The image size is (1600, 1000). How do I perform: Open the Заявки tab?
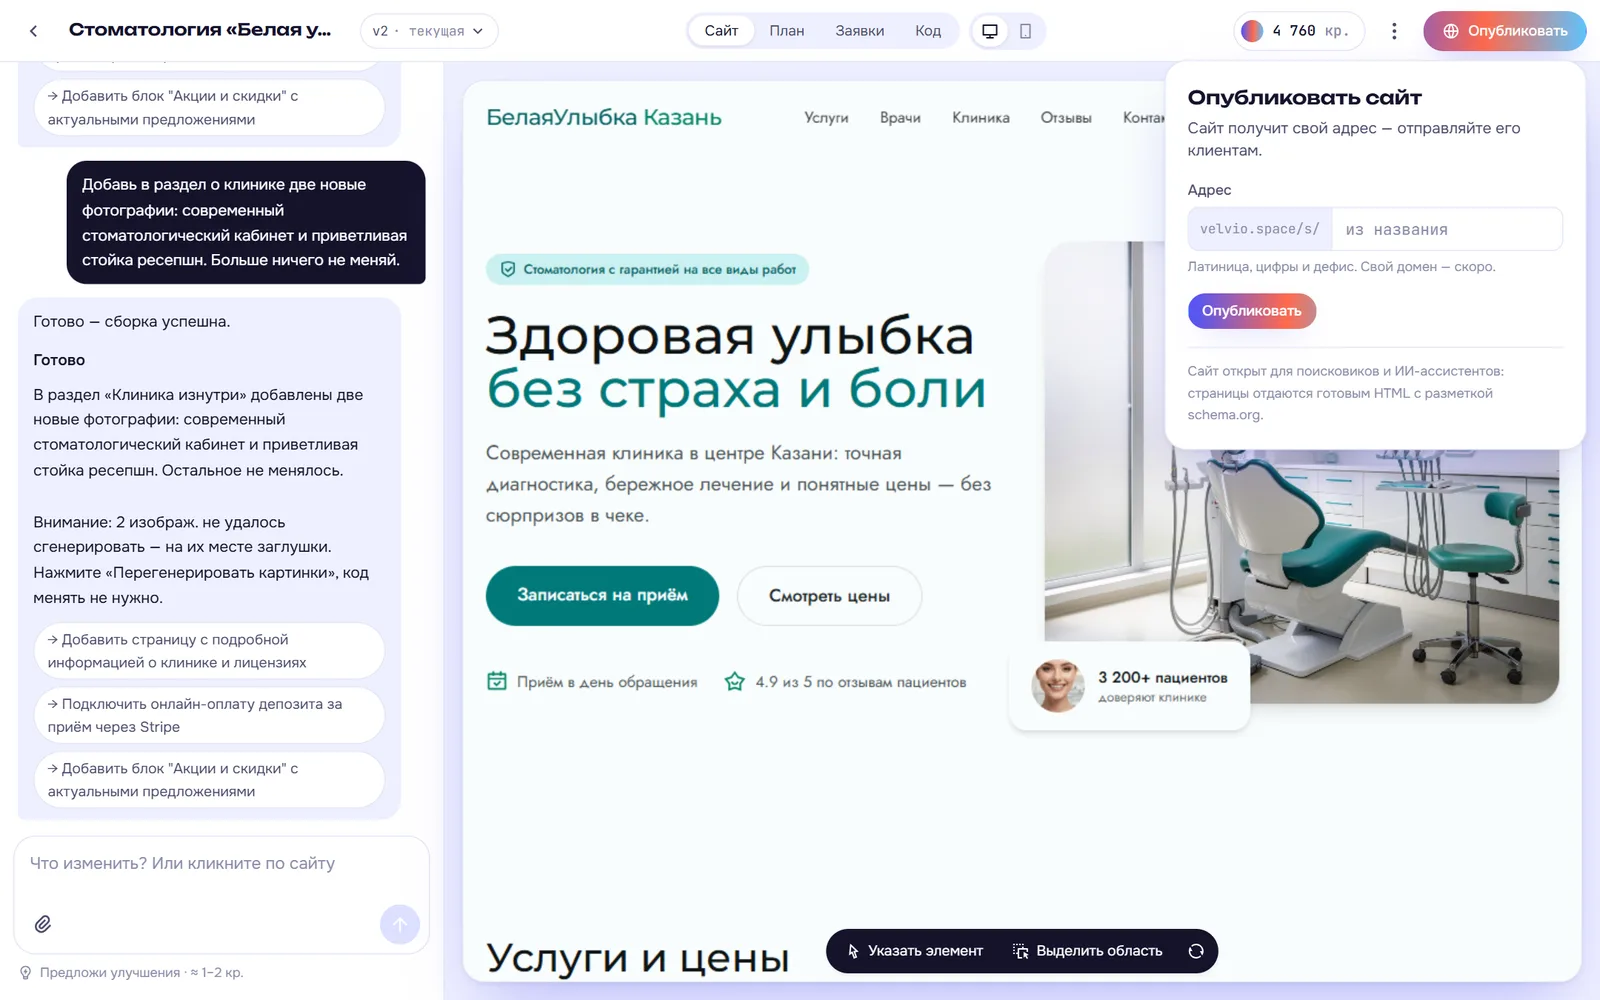pyautogui.click(x=860, y=31)
